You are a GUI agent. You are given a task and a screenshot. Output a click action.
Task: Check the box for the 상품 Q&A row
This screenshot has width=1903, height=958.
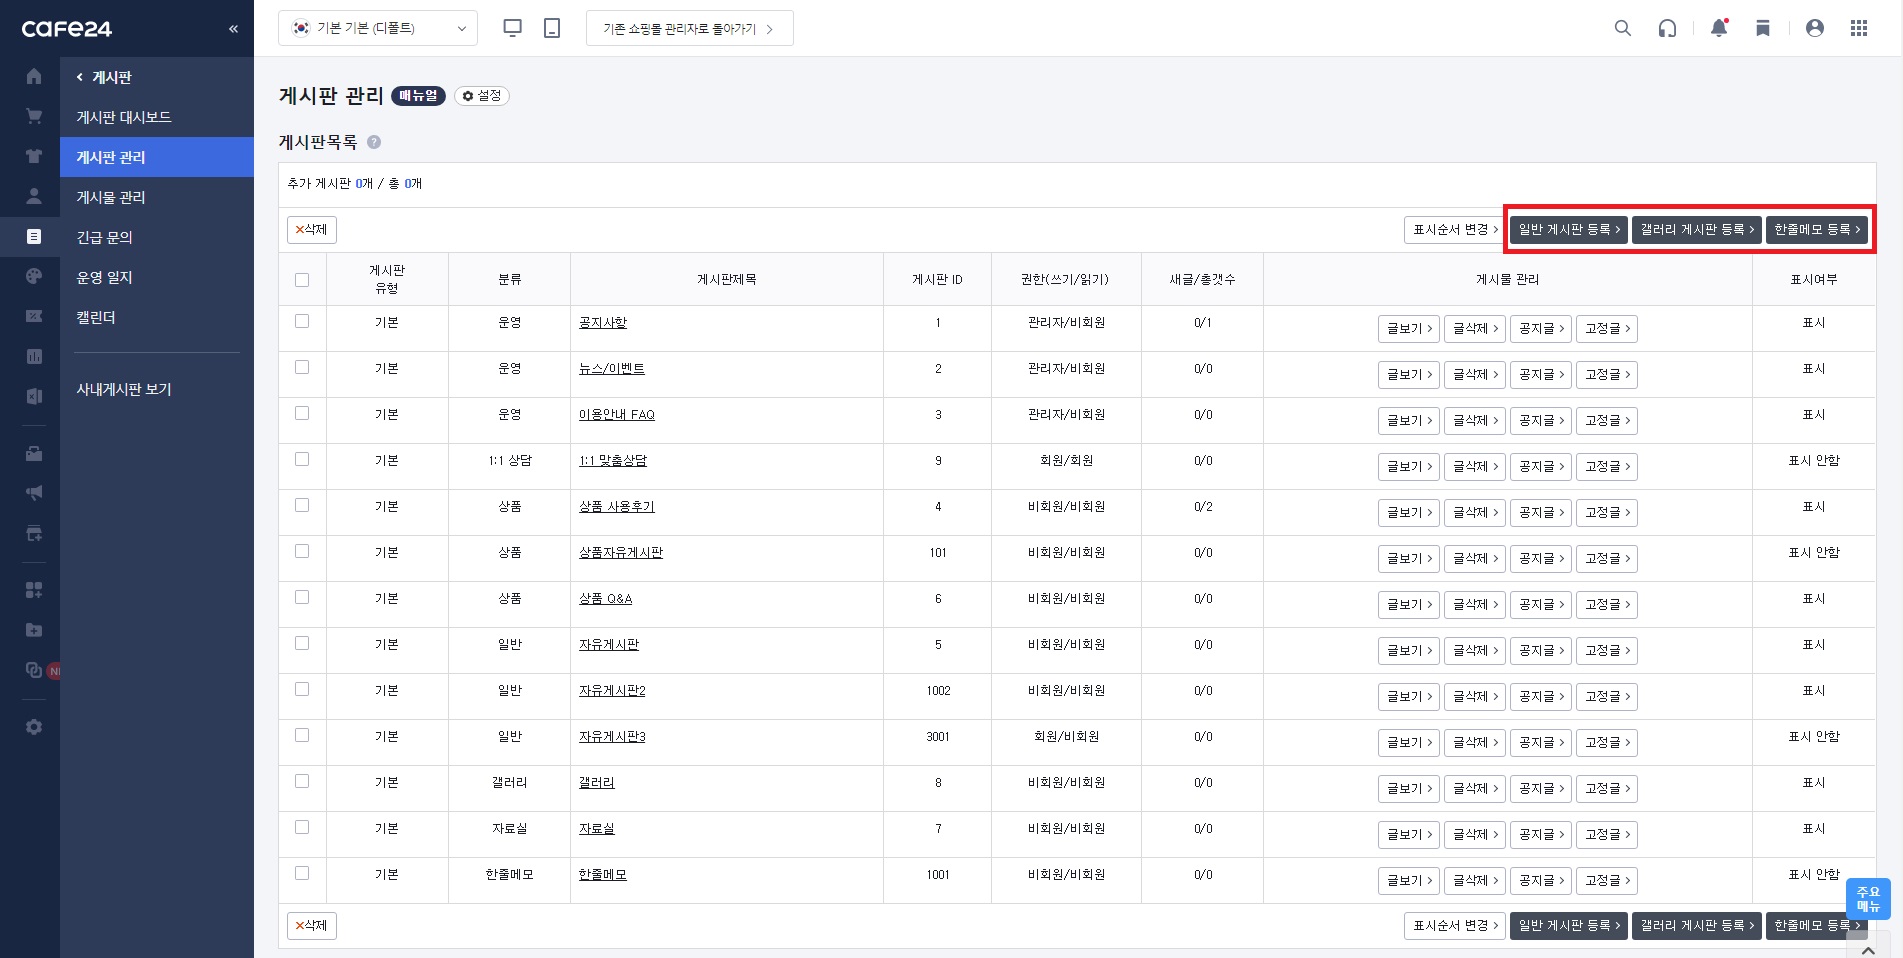pos(302,597)
